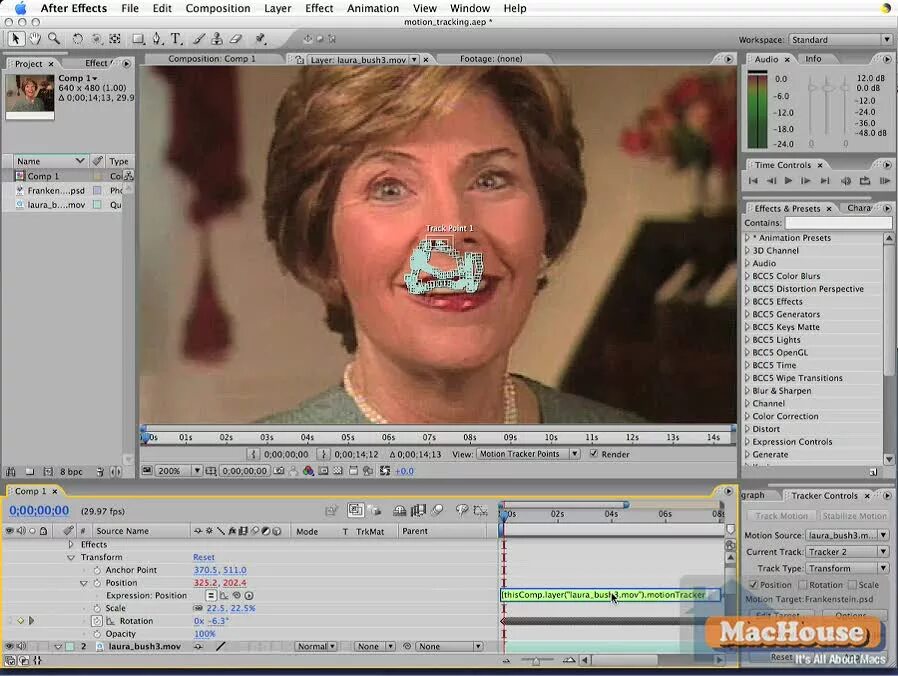898x676 pixels.
Task: Click the 0;00;00;00 current time display
Action: tap(39, 510)
